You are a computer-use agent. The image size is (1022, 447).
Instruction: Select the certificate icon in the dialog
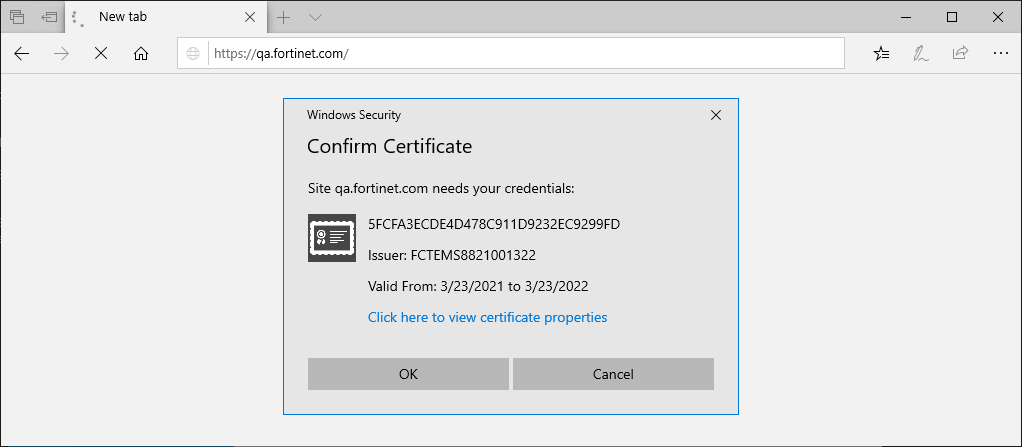pos(331,238)
